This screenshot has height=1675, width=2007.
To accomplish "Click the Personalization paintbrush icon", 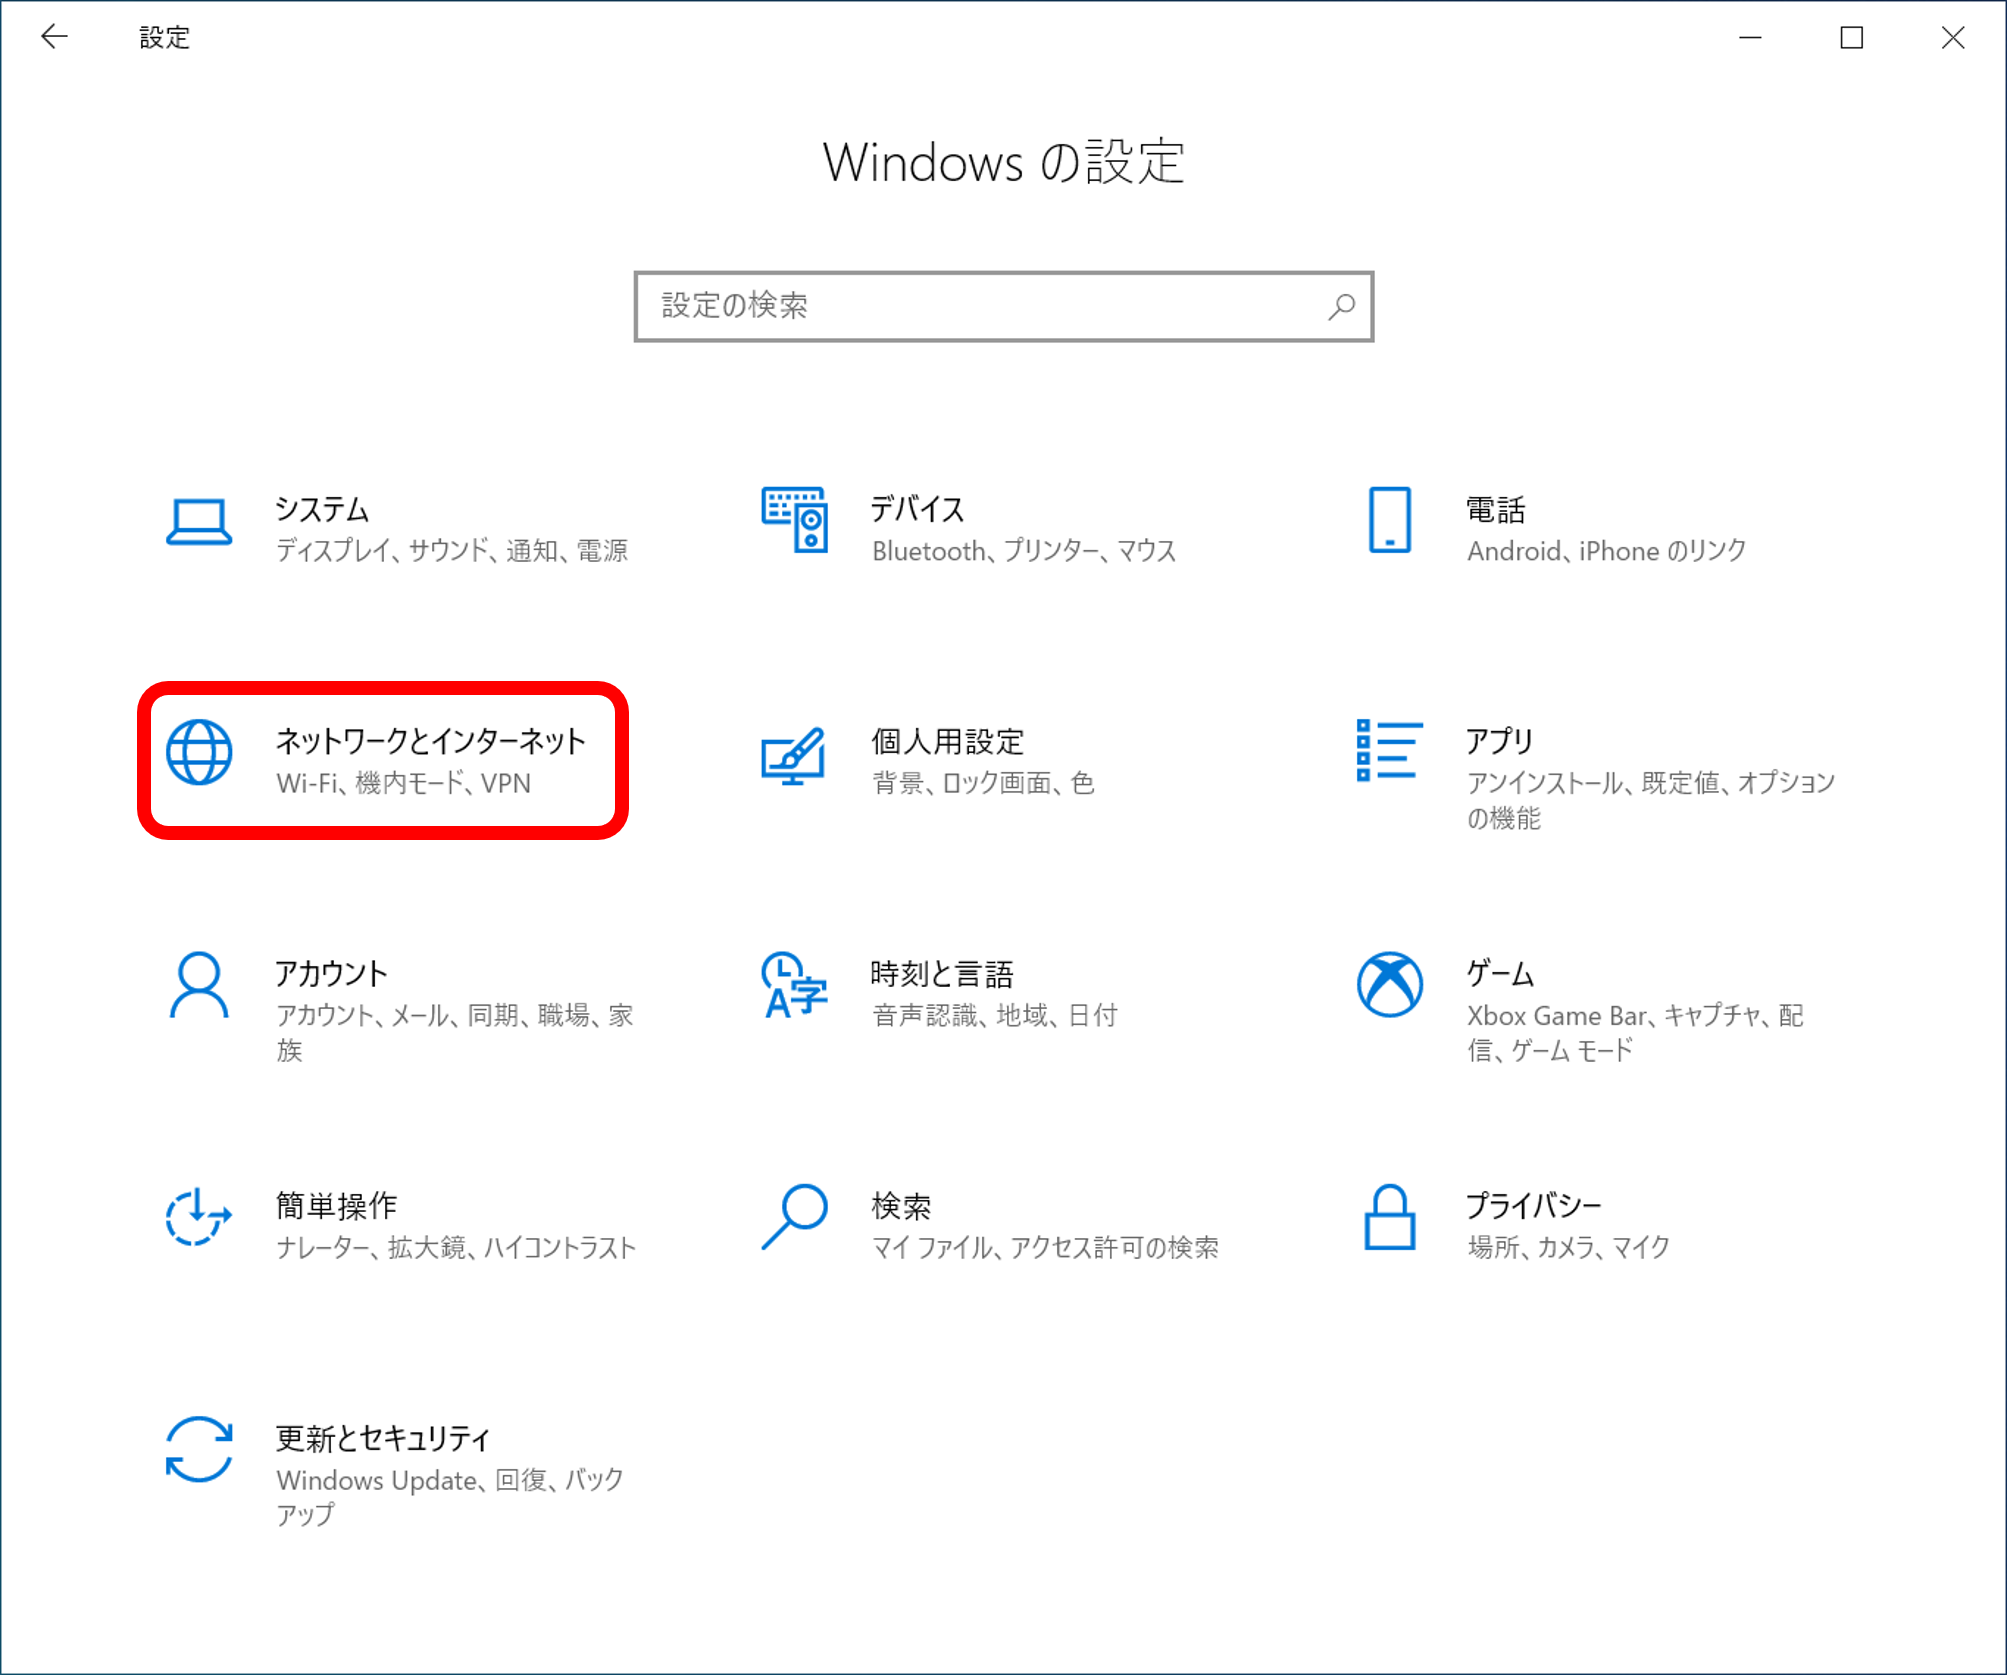I will click(794, 756).
